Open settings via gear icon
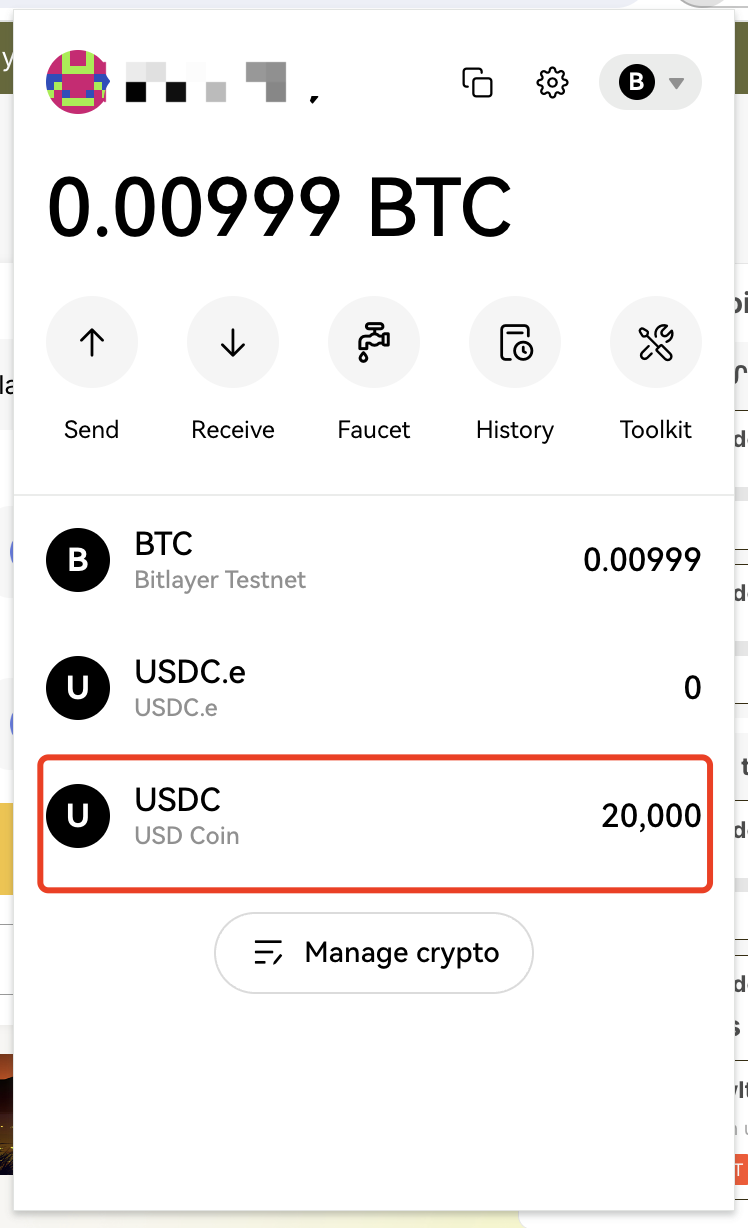Screen dimensions: 748x1228 pyautogui.click(x=552, y=82)
